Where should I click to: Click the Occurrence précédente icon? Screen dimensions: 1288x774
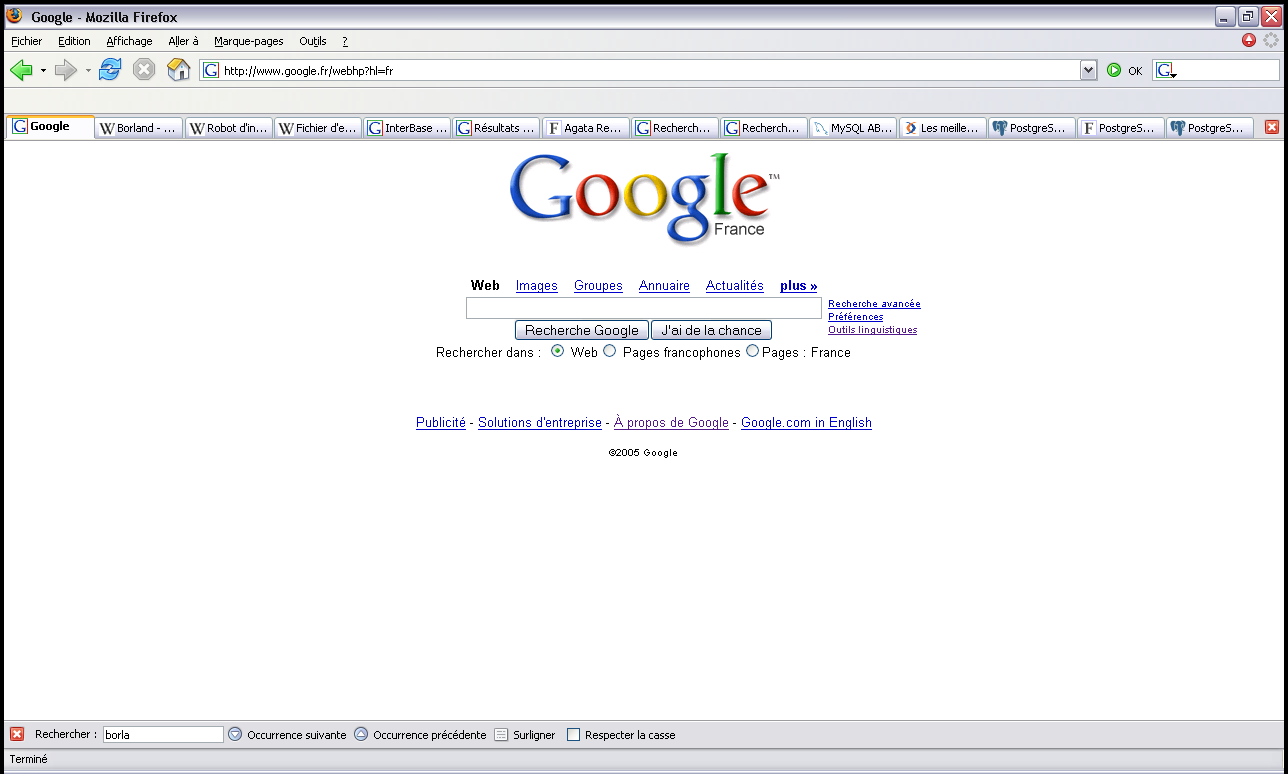361,734
